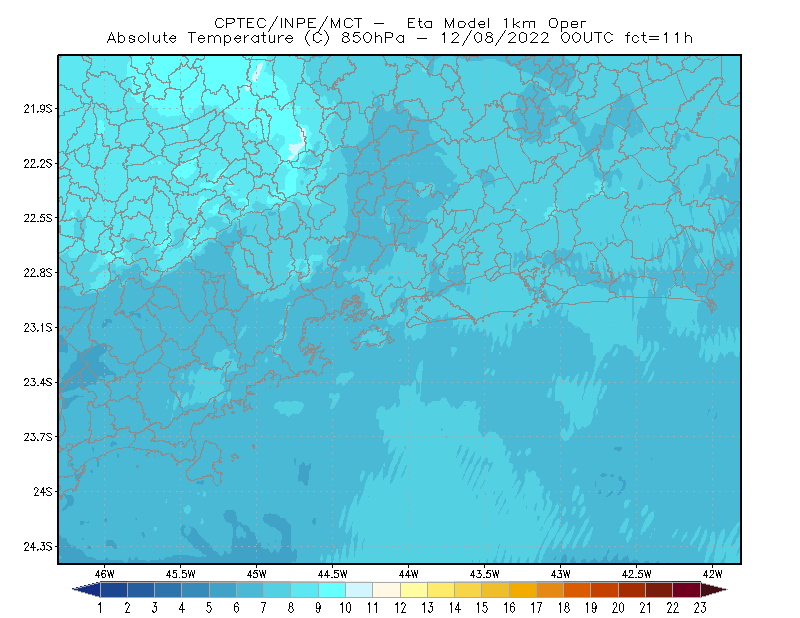This screenshot has width=800, height=618.
Task: Click the dark red right arrow of color bar
Action: pos(714,590)
